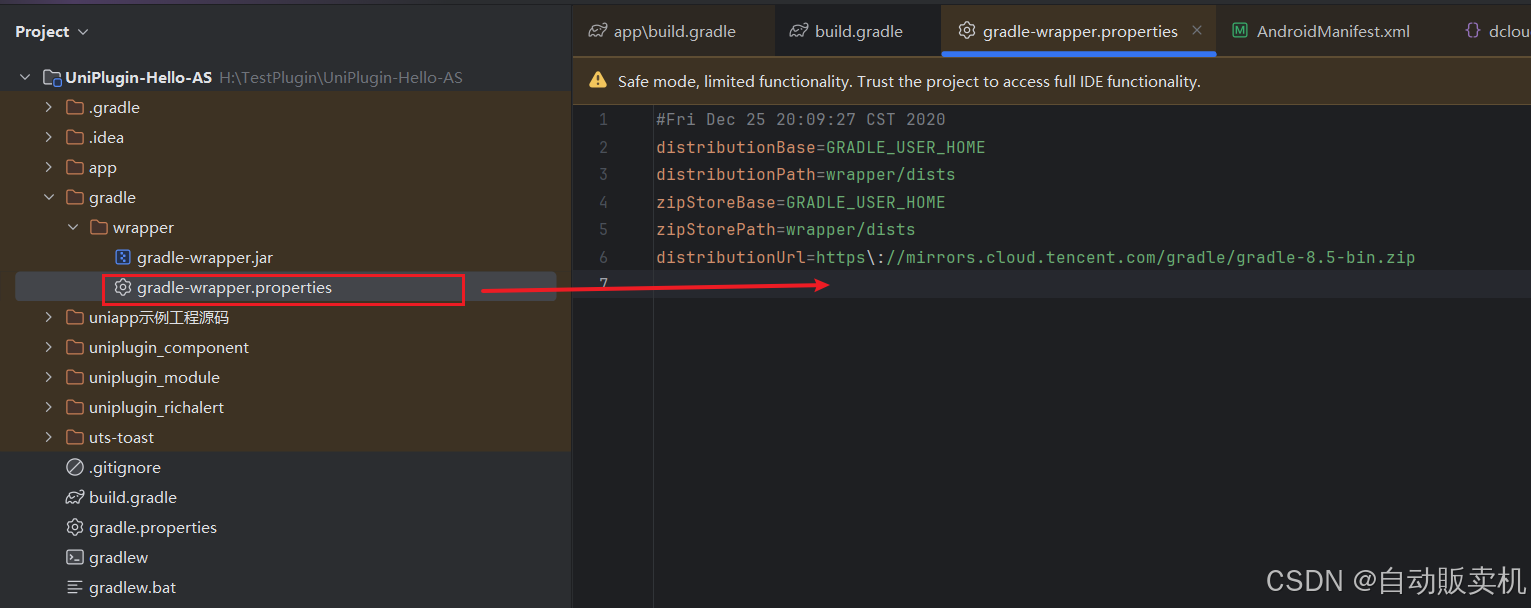Image resolution: width=1531 pixels, height=608 pixels.
Task: Click the uniplugin_component folder icon
Action: 75,347
